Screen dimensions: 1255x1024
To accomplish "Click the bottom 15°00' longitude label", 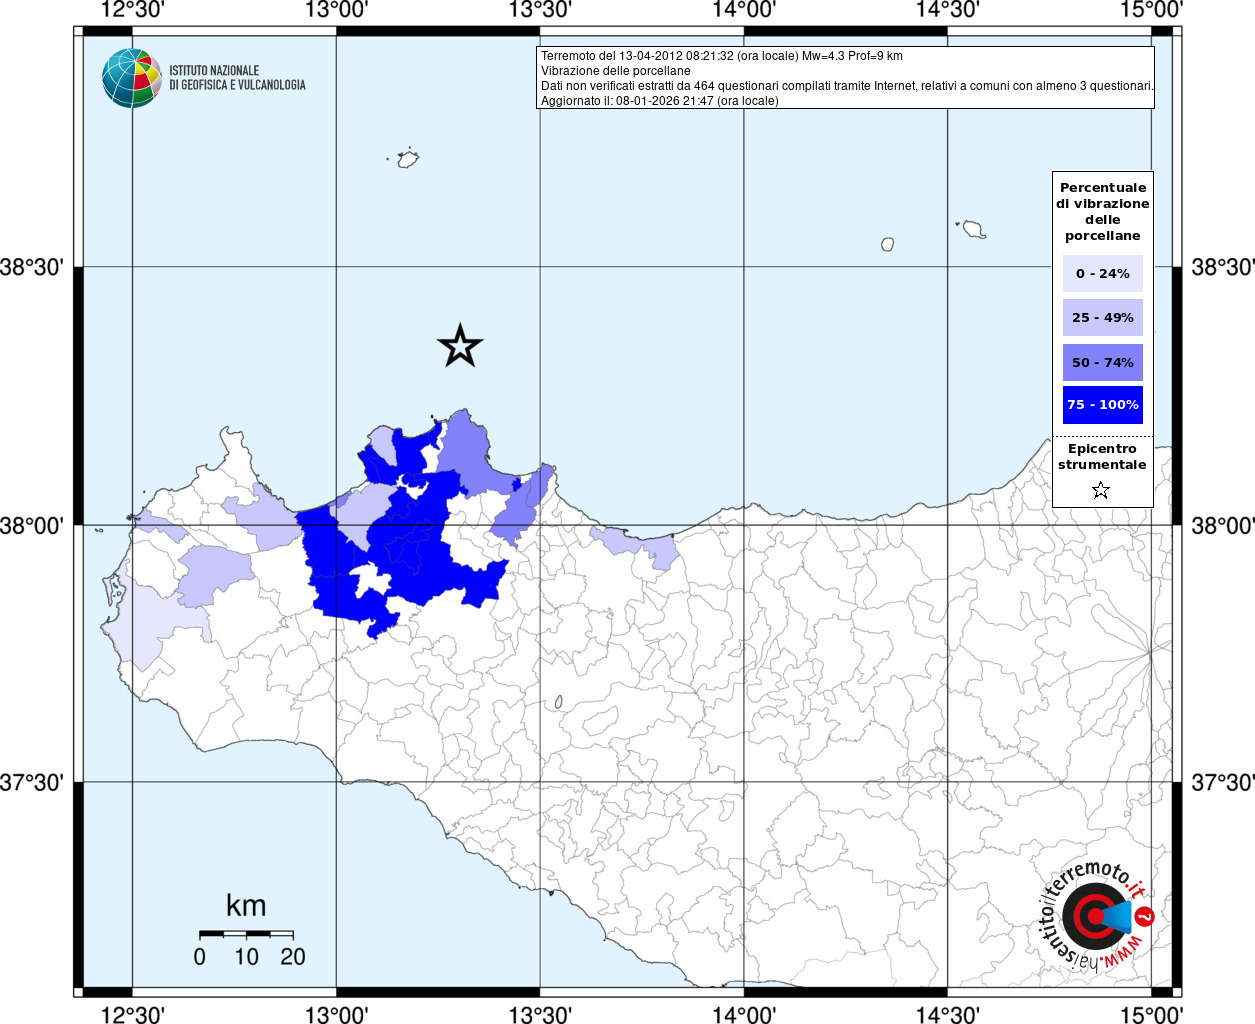I will (x=1151, y=1015).
